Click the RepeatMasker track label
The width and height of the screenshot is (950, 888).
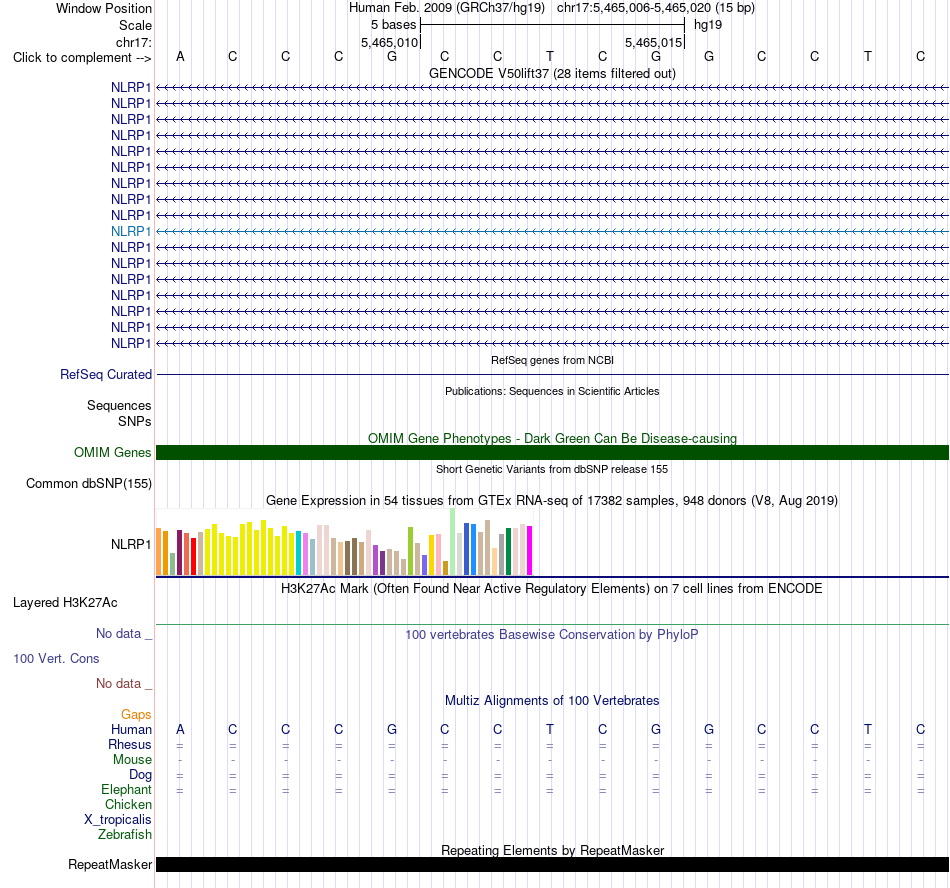point(110,864)
